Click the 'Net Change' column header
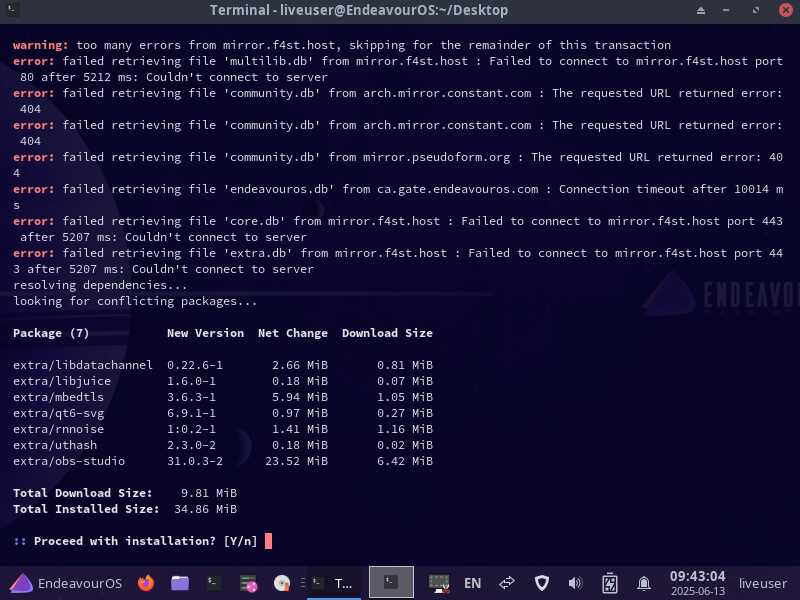 293,333
